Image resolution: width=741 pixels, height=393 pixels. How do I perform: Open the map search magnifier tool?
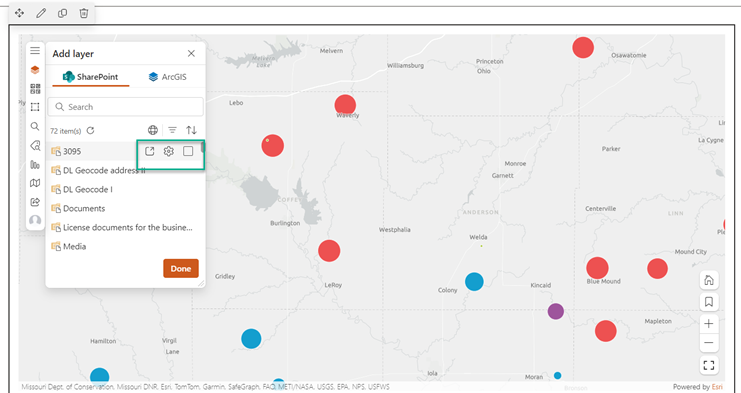pyautogui.click(x=35, y=126)
